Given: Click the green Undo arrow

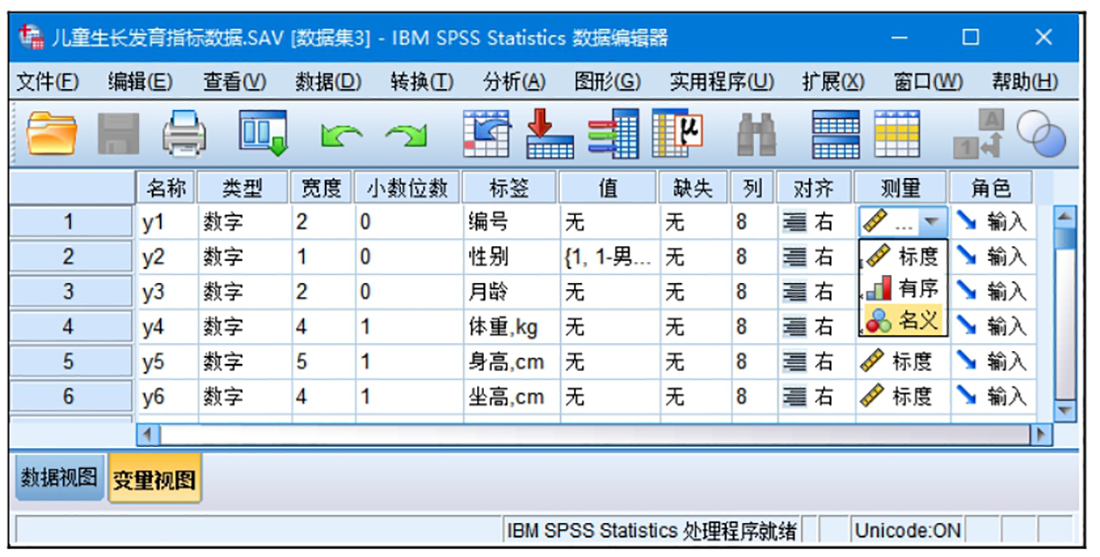Looking at the screenshot, I should point(341,135).
